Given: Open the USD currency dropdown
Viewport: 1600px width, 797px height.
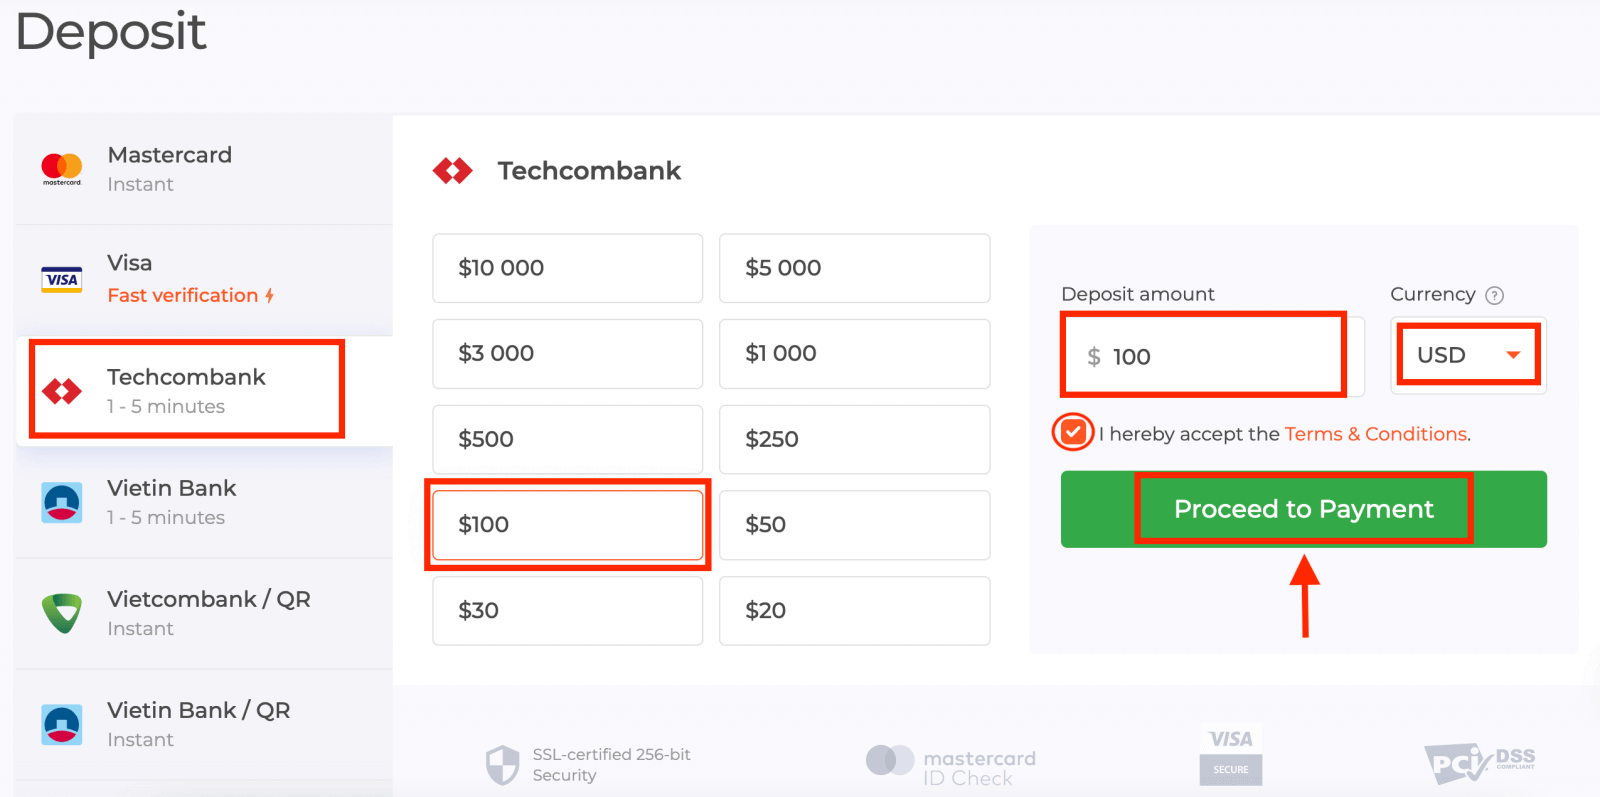Looking at the screenshot, I should 1466,355.
